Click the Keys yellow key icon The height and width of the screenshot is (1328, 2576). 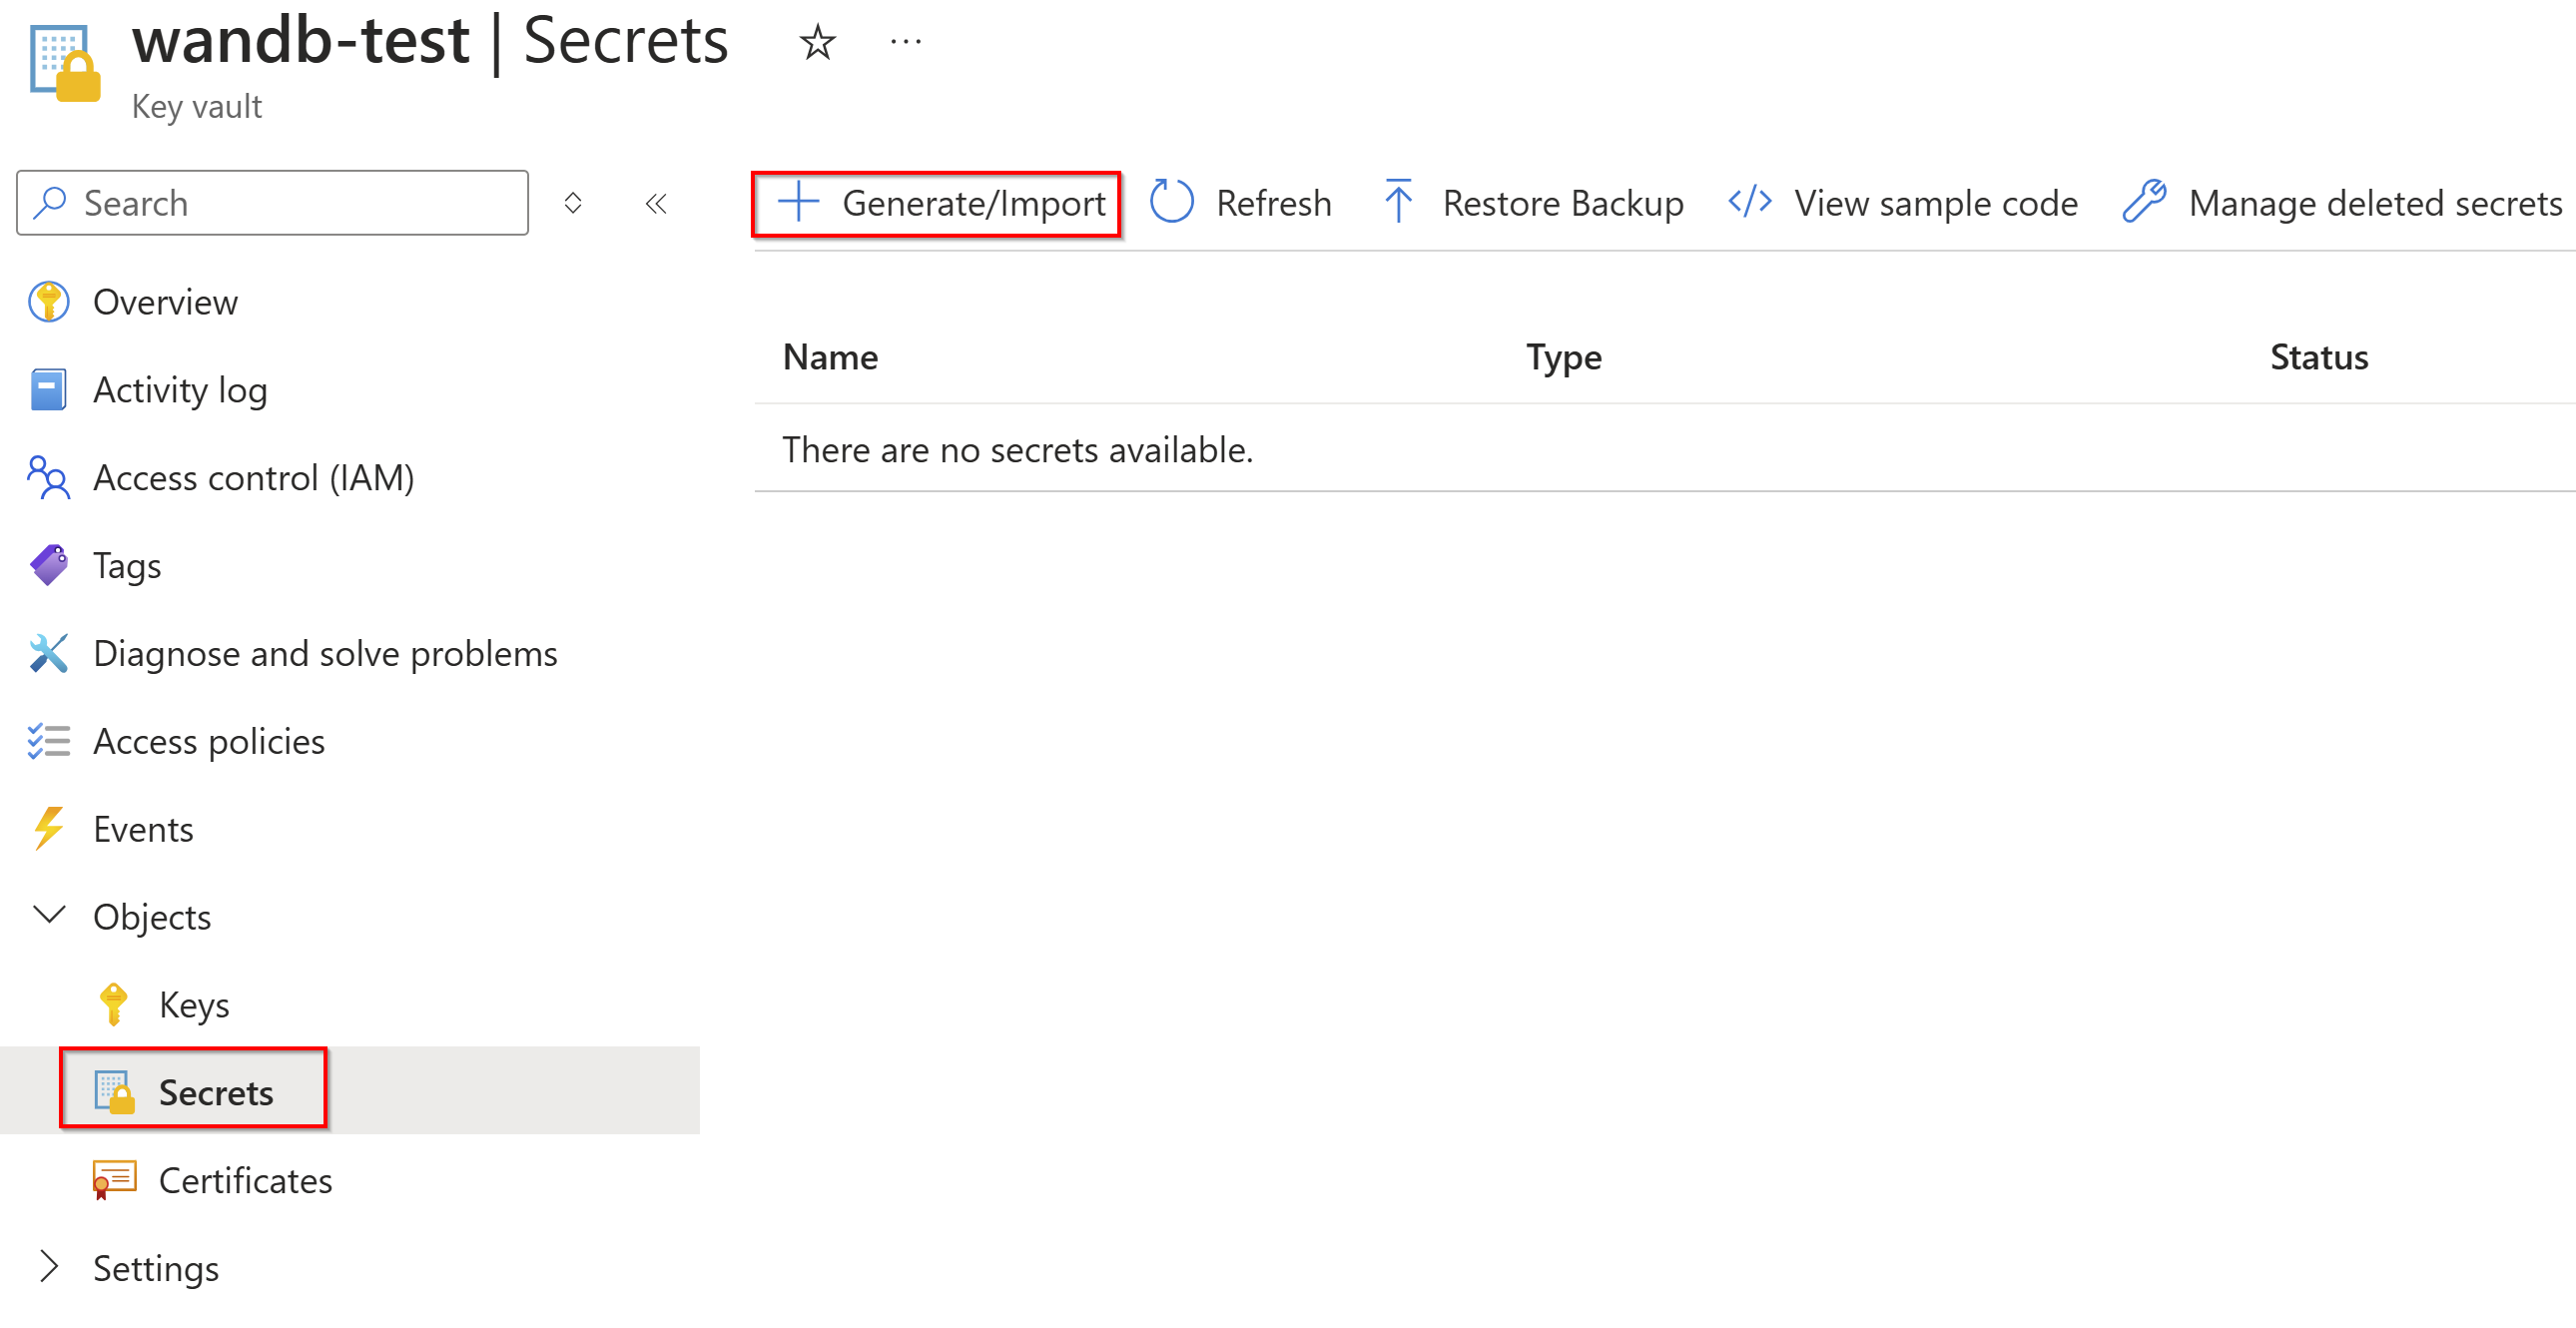[x=113, y=1004]
